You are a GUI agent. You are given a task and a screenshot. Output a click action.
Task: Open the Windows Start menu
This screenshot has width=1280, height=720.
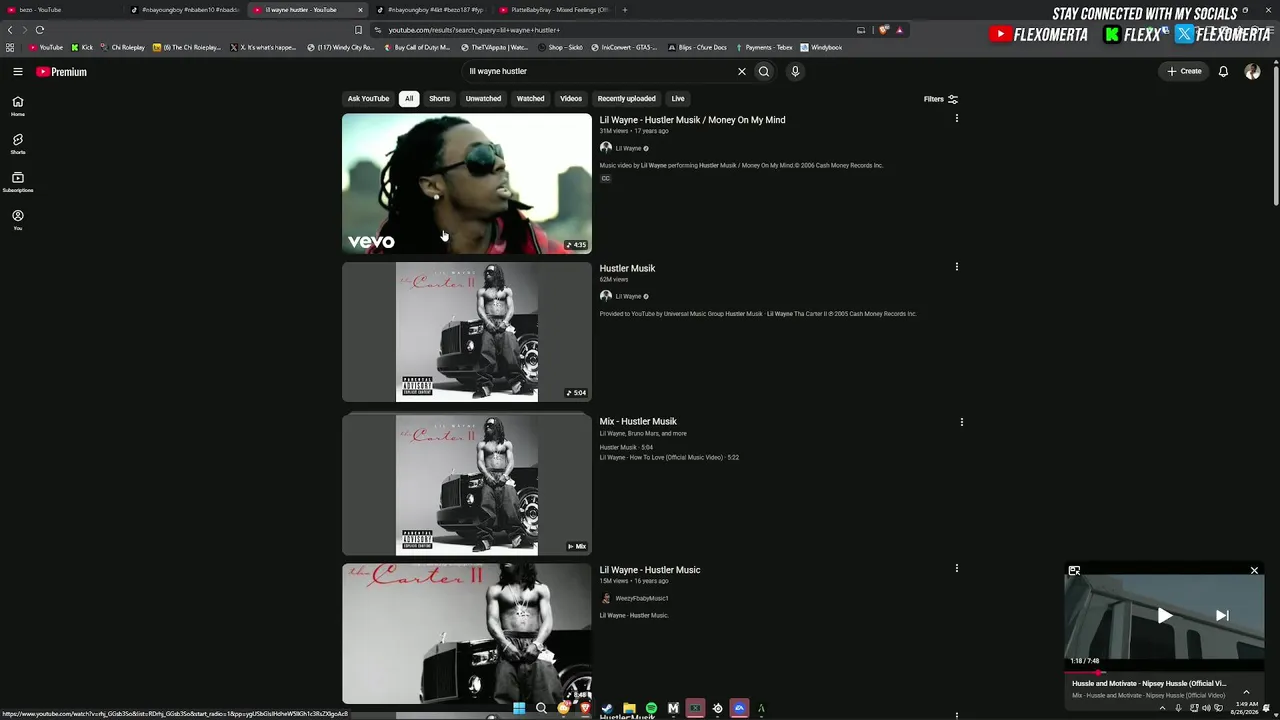pyautogui.click(x=519, y=708)
